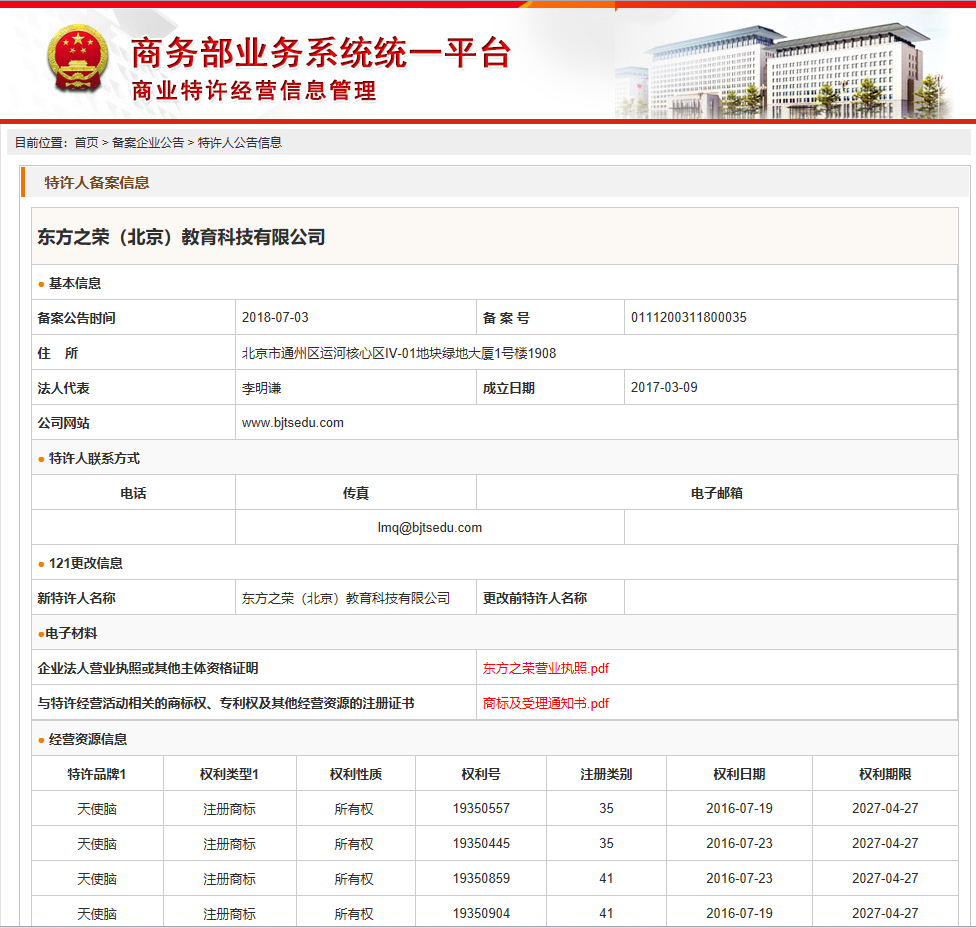Click the 121更改信息 section header

[x=86, y=563]
